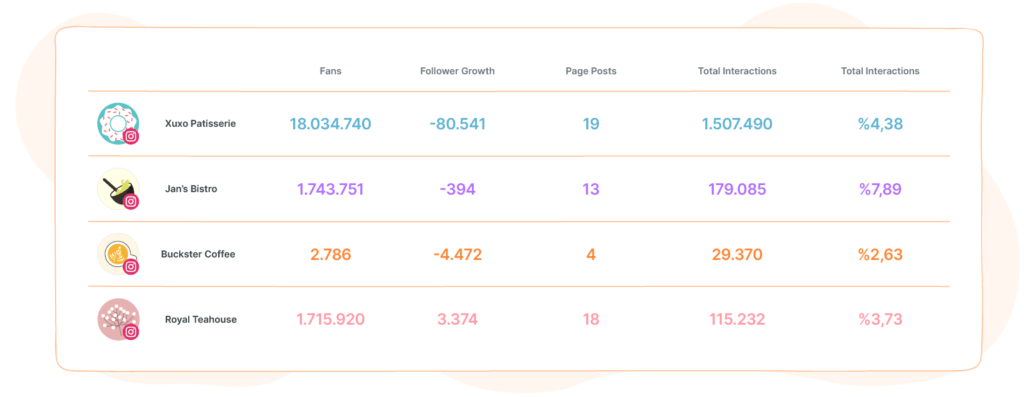This screenshot has height=397, width=1024.
Task: Click the Buckster Coffee cup logo
Action: pyautogui.click(x=118, y=254)
